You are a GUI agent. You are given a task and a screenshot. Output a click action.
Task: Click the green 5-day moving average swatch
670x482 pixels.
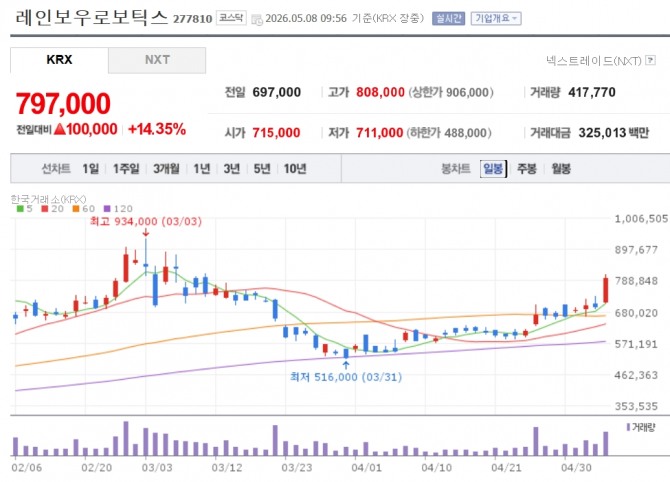(x=20, y=209)
